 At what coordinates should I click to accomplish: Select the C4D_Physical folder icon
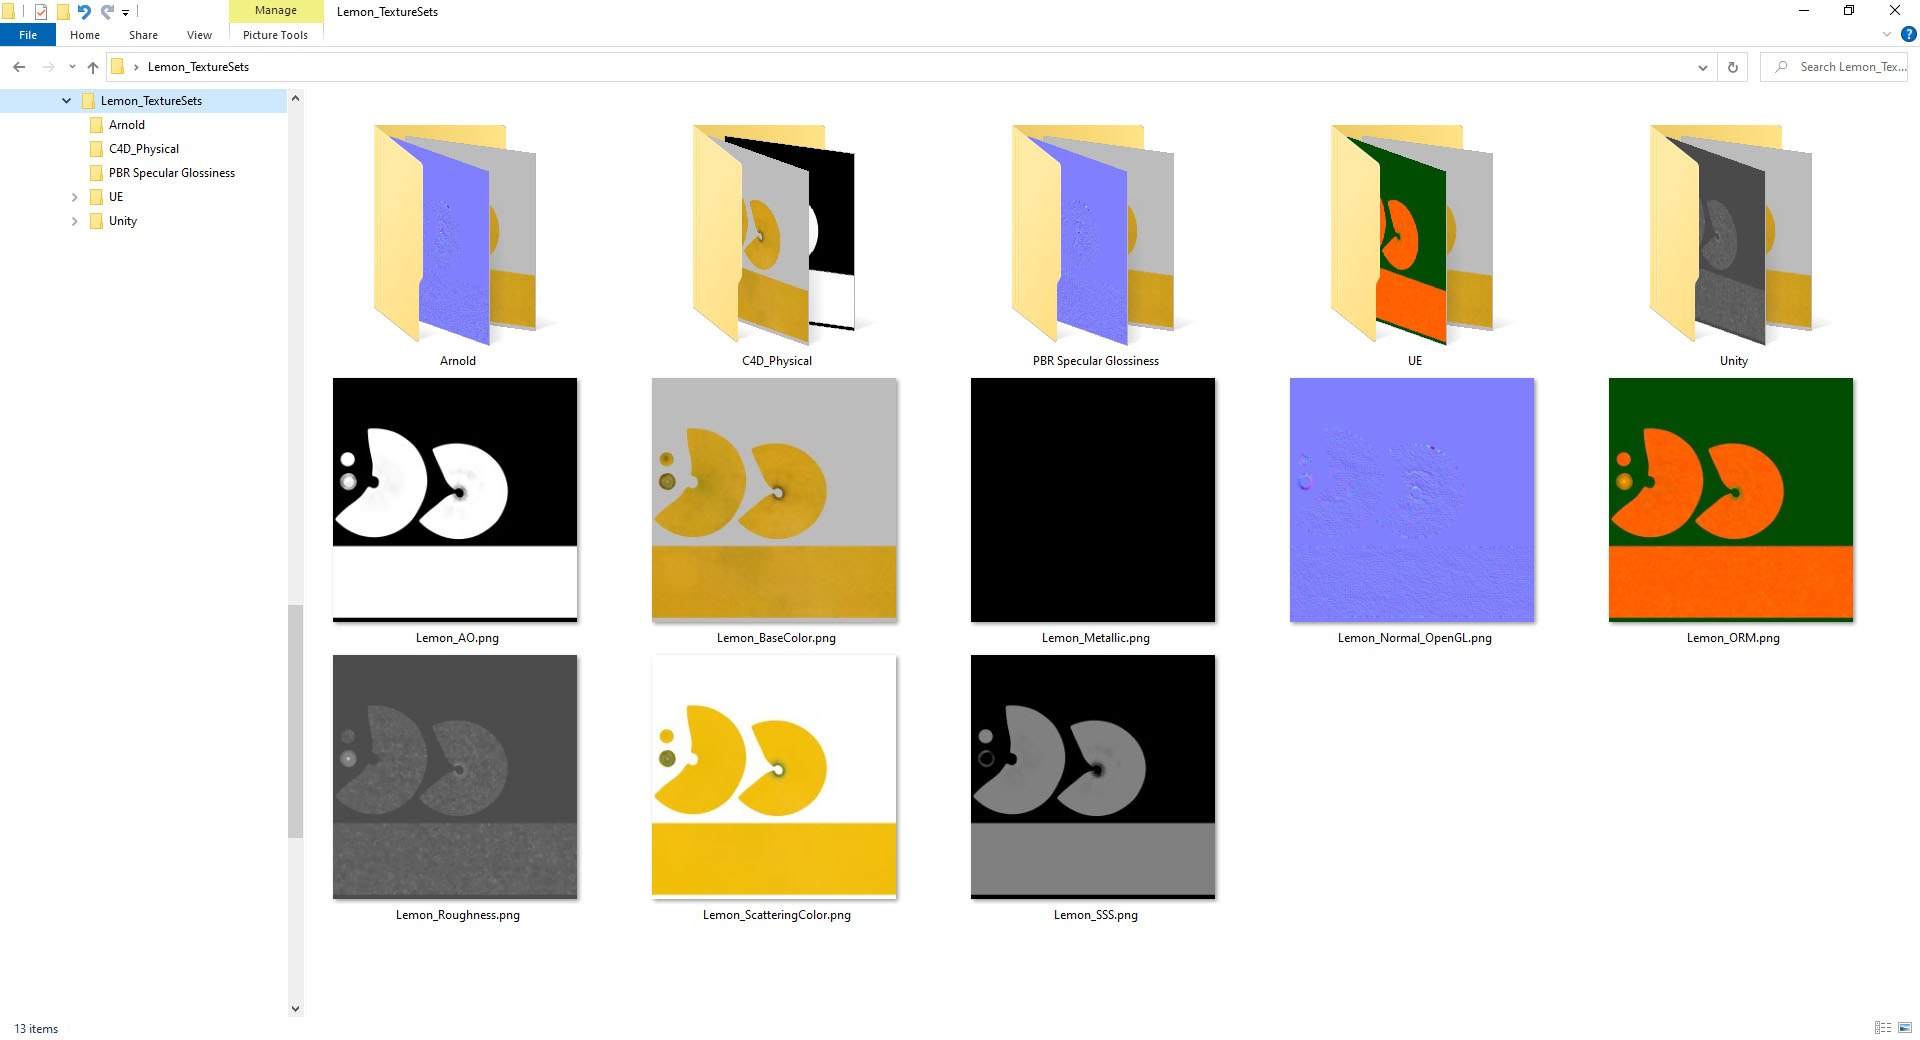[x=774, y=235]
